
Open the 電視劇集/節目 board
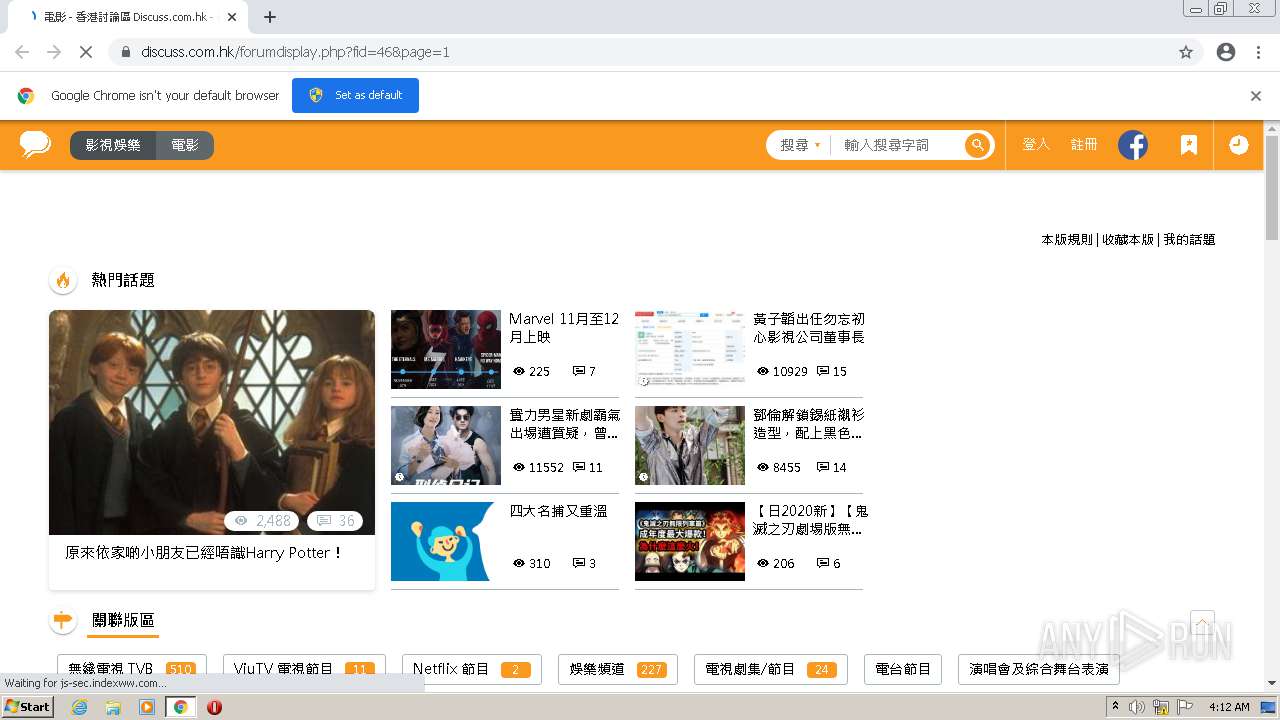[x=771, y=669]
